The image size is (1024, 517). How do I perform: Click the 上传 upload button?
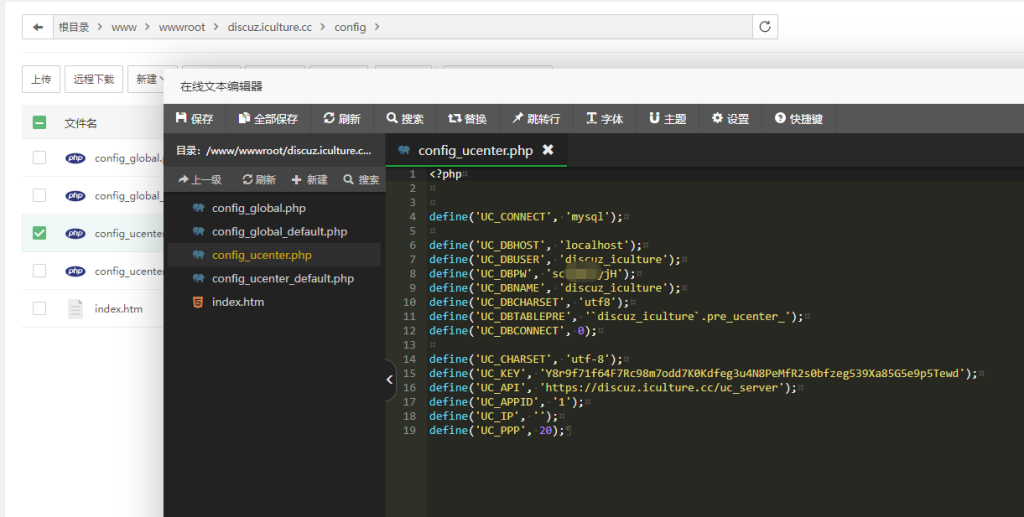click(x=41, y=79)
